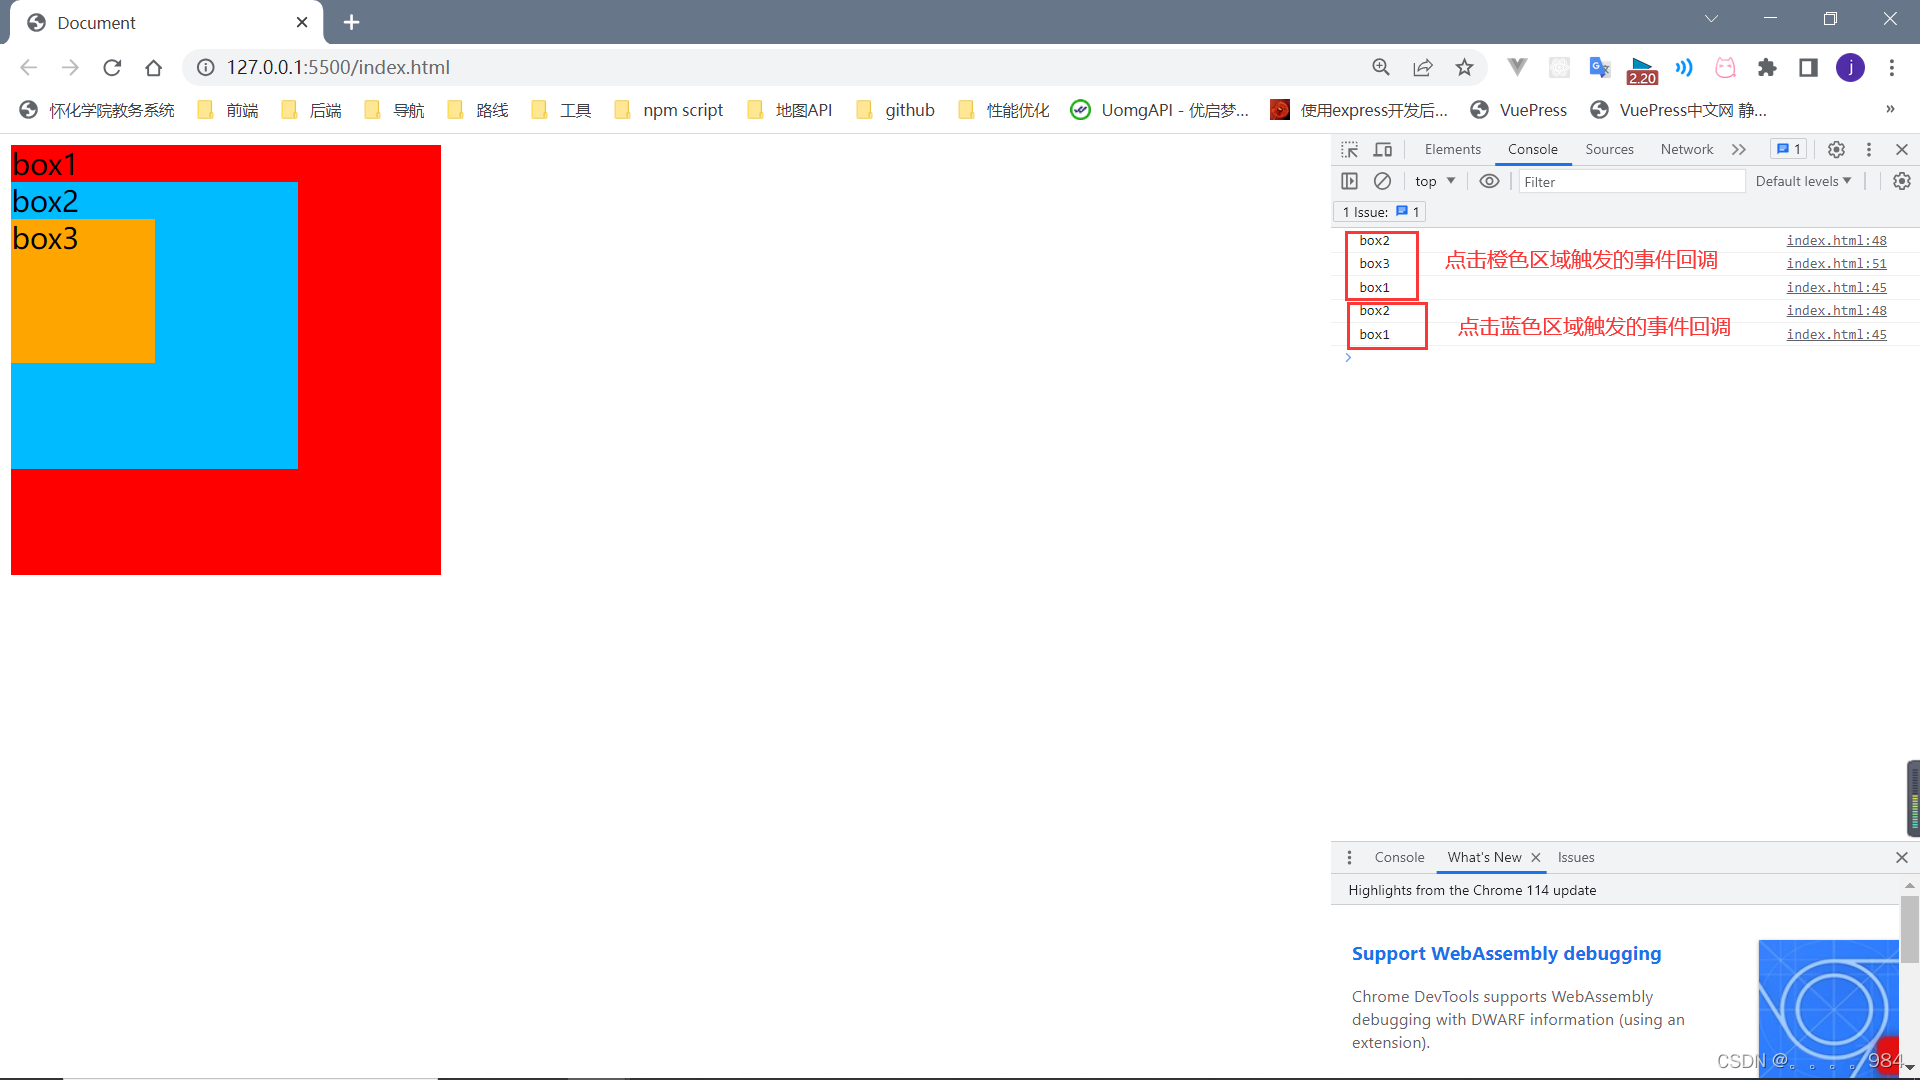The width and height of the screenshot is (1920, 1080).
Task: Open the Chrome extensions puzzle icon
Action: click(1767, 67)
